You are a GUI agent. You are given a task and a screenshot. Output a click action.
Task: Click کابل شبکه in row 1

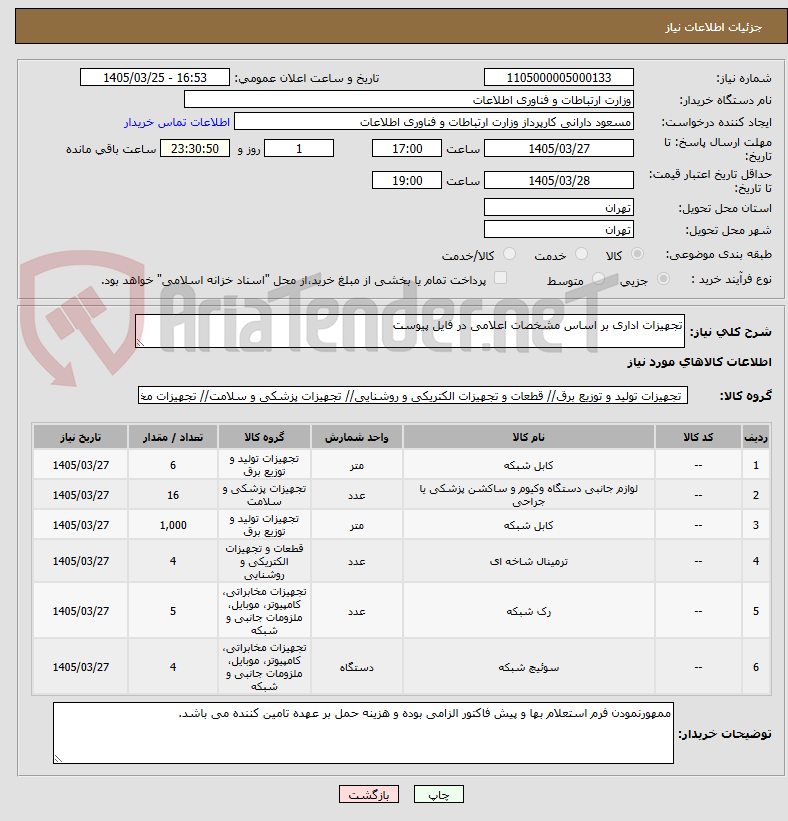(528, 465)
